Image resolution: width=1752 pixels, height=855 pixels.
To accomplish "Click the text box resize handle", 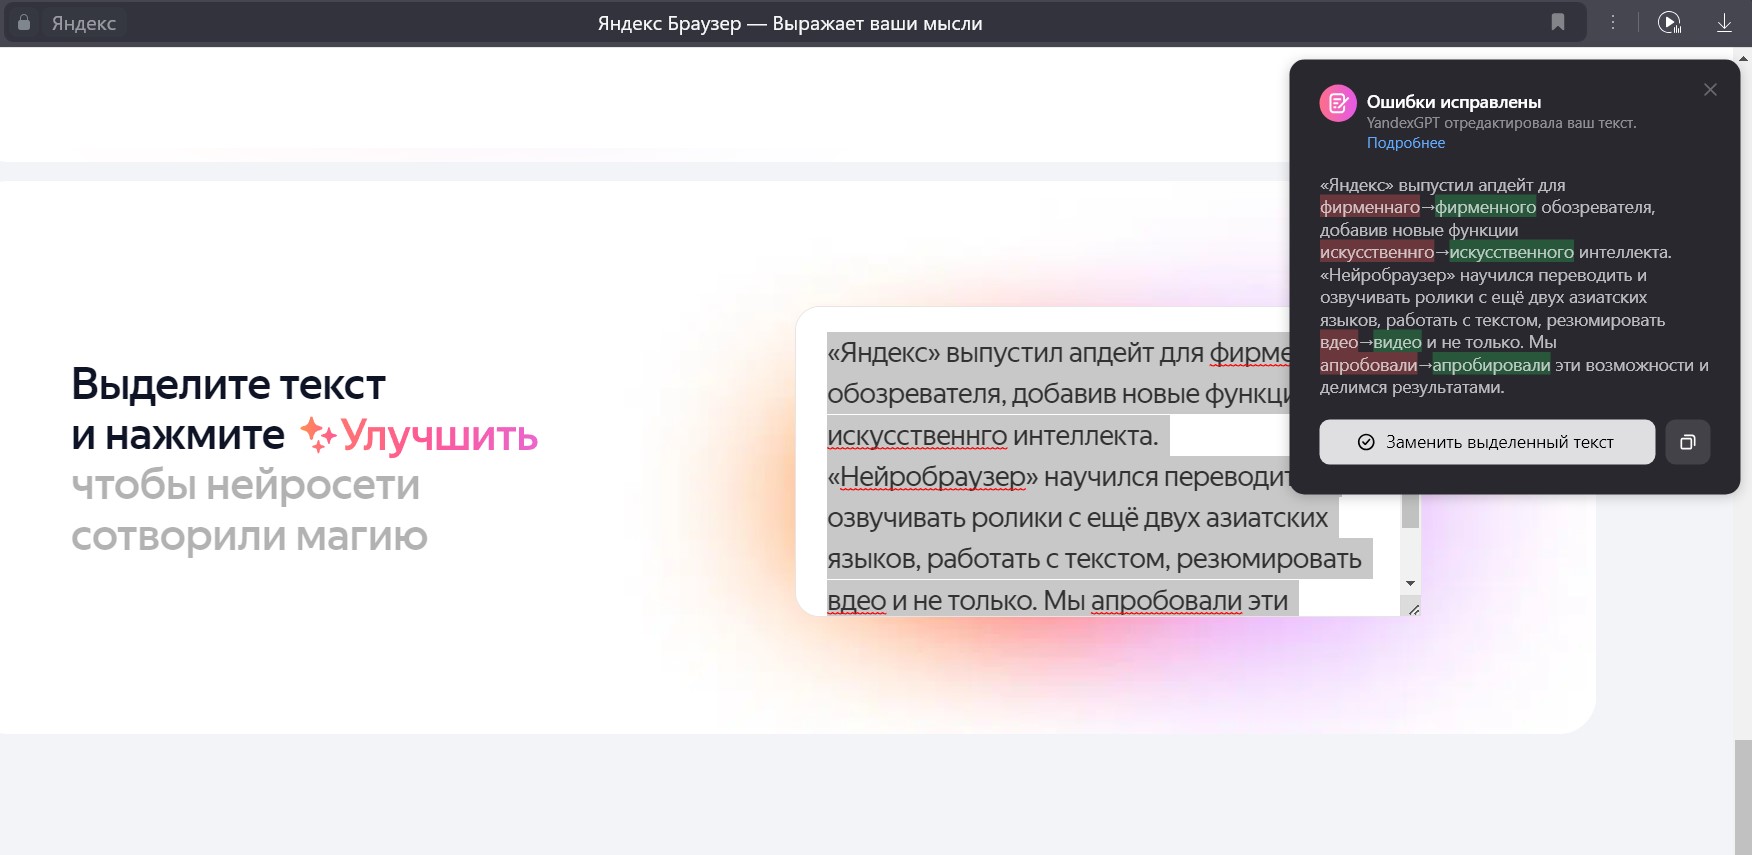I will (x=1413, y=608).
